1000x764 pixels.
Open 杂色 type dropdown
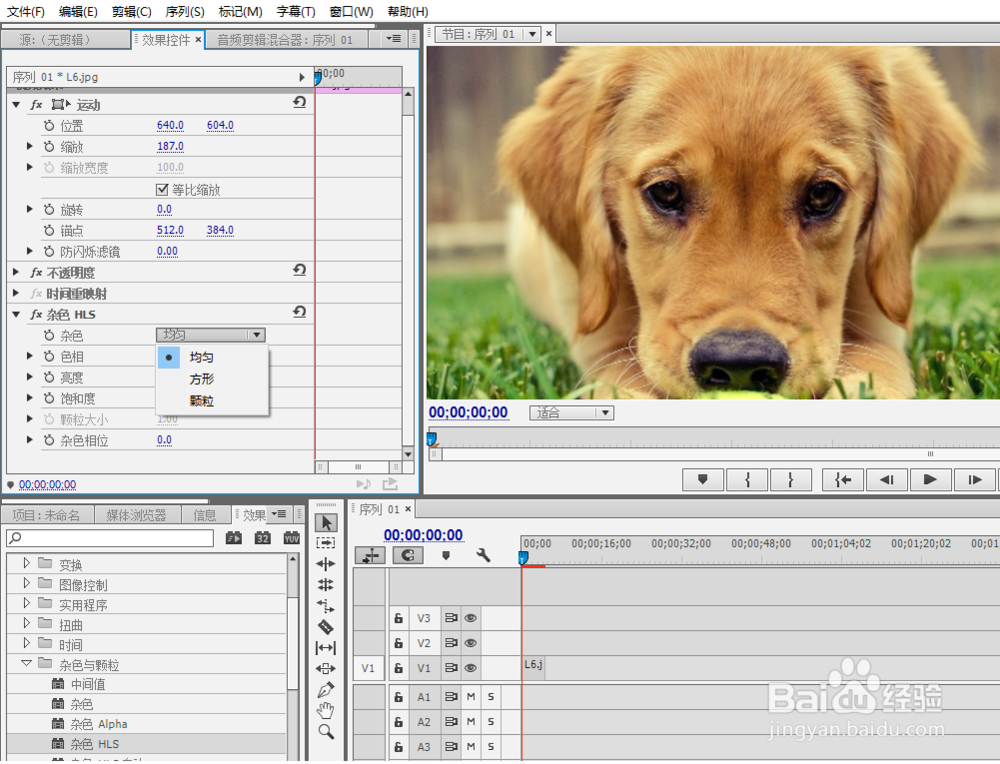point(210,335)
